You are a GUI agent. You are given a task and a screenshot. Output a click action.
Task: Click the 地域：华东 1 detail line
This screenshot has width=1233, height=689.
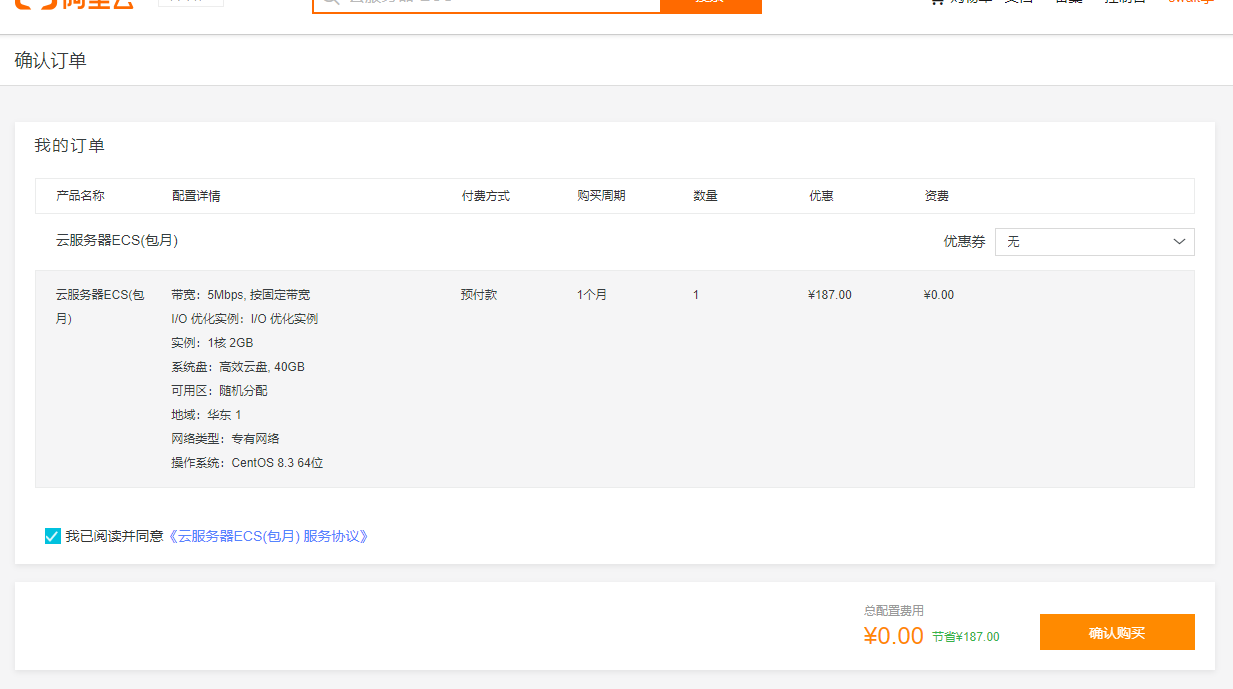pos(206,415)
